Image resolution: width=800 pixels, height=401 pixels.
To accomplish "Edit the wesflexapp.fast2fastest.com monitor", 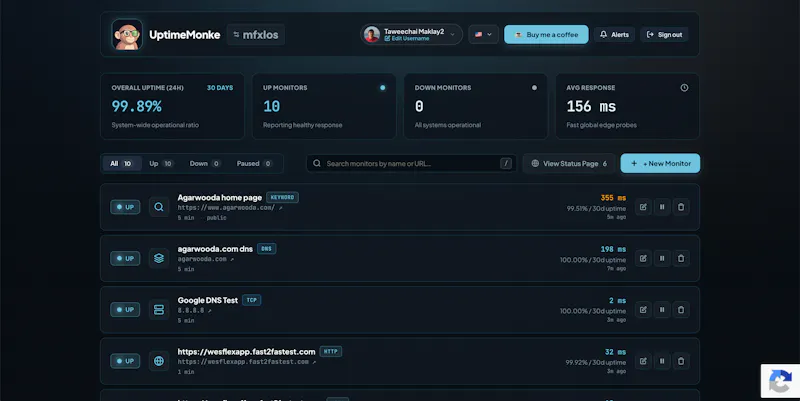I will [643, 361].
